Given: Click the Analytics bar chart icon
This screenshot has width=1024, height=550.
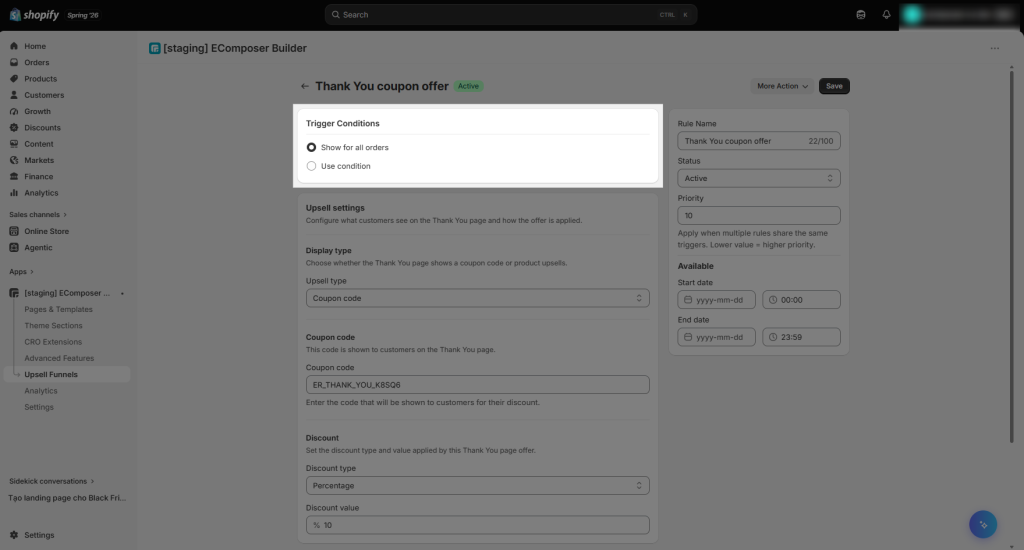Looking at the screenshot, I should pyautogui.click(x=14, y=193).
